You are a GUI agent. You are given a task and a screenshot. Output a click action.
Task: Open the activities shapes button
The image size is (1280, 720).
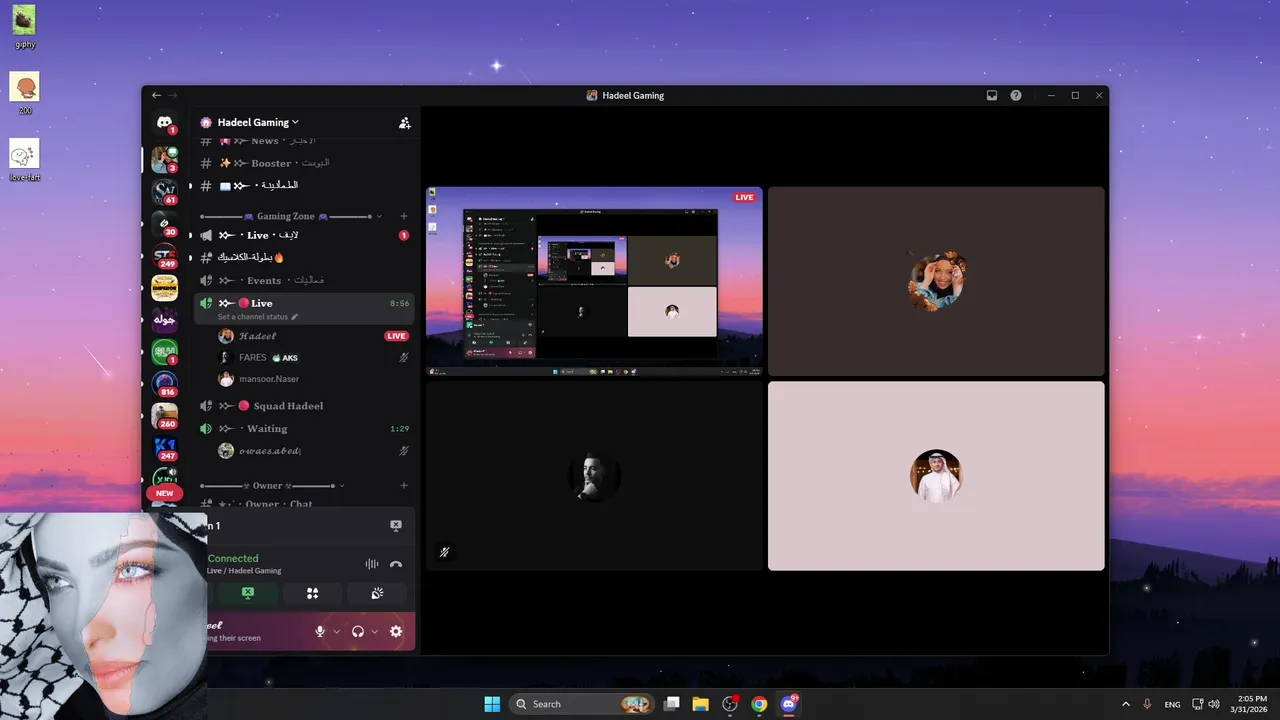click(x=312, y=593)
